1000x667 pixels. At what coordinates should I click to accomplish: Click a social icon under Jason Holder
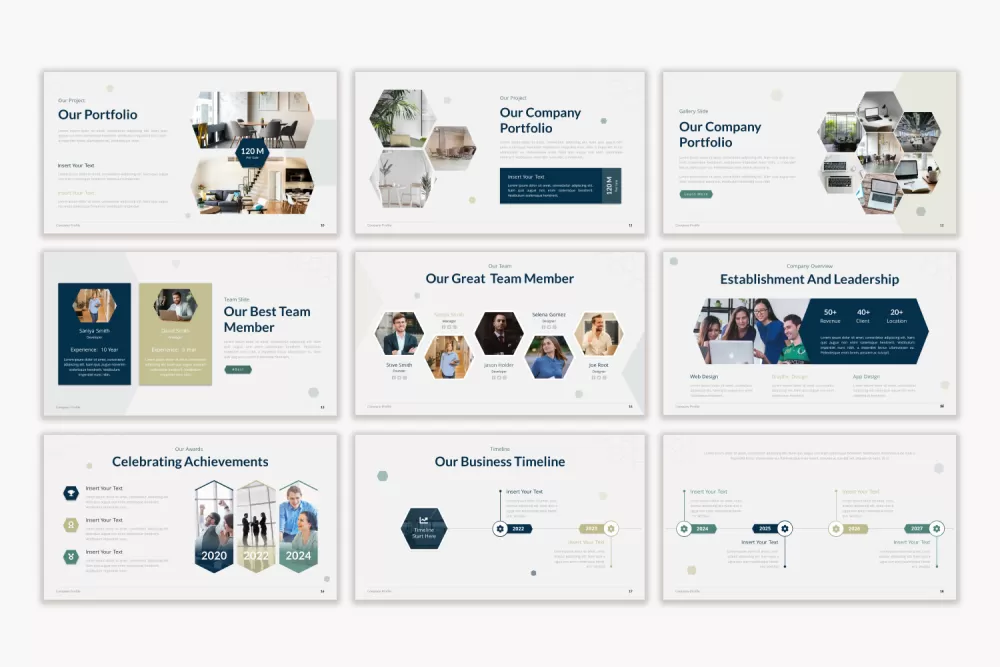click(x=499, y=379)
